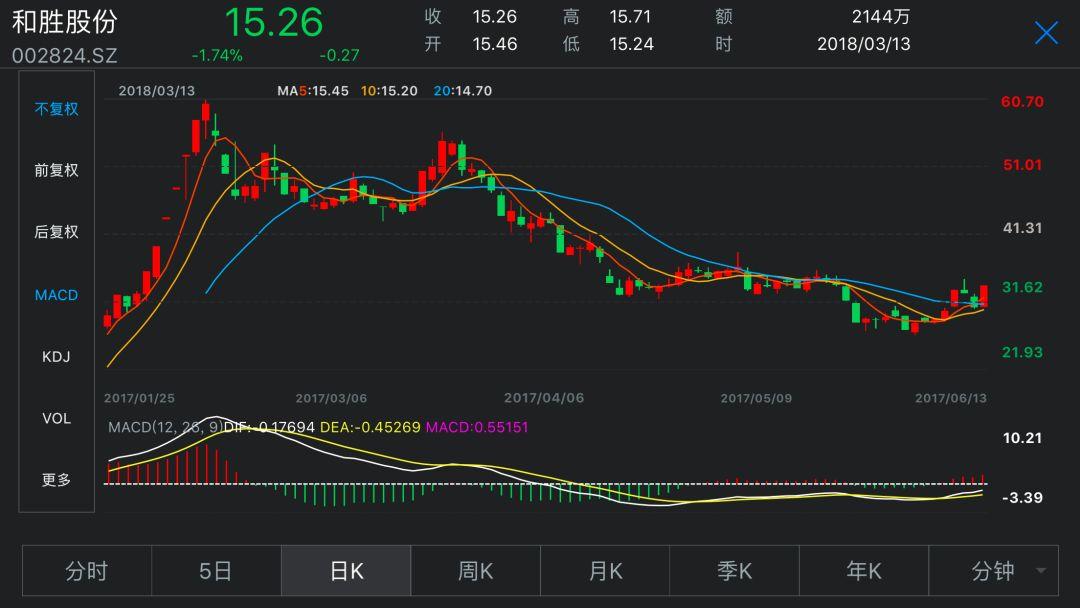Switch to 季K quarterly candlestick tab

734,571
